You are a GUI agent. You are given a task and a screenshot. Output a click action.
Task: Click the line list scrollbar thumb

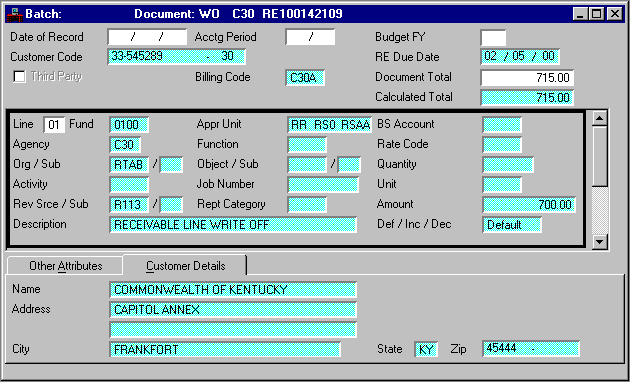point(600,156)
